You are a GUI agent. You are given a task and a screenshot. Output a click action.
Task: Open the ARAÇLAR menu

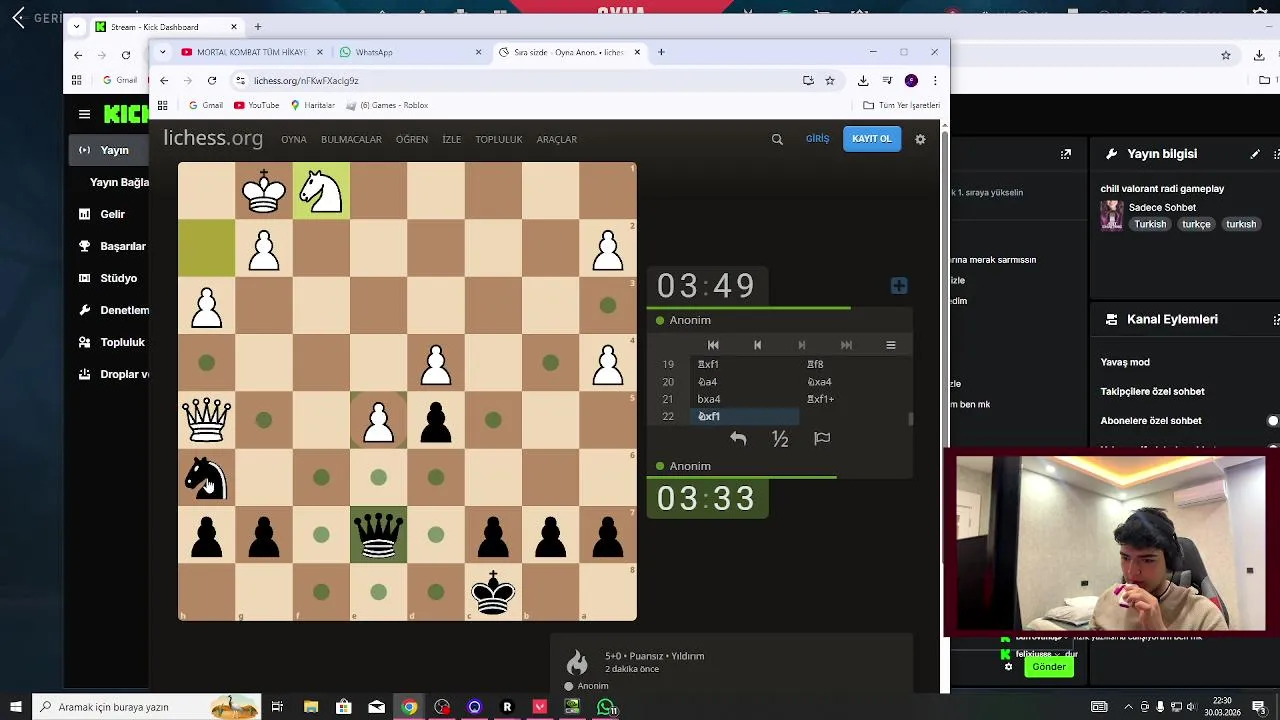tap(557, 139)
